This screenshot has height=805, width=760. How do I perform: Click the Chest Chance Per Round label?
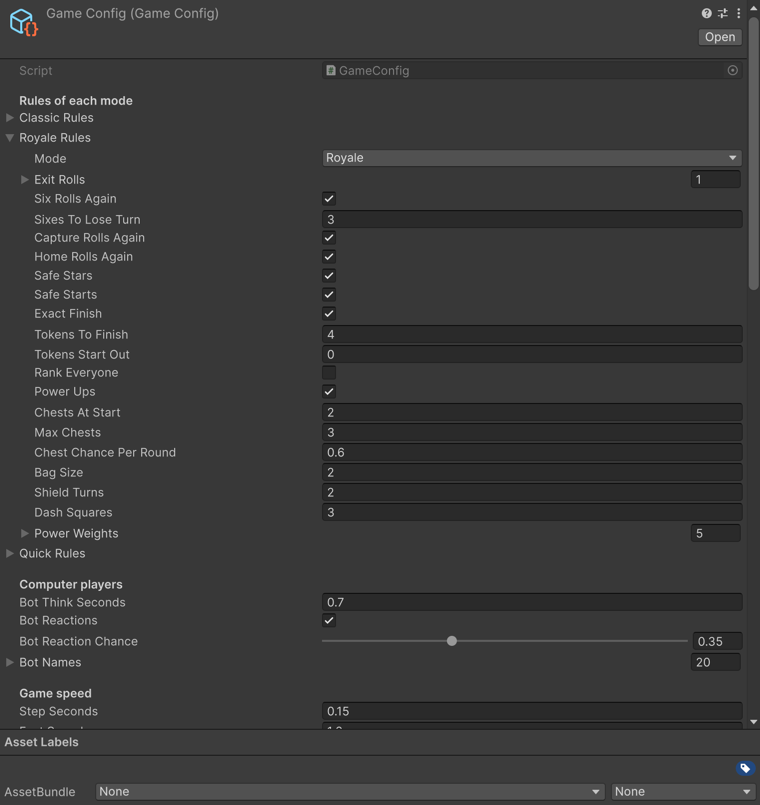pyautogui.click(x=105, y=452)
